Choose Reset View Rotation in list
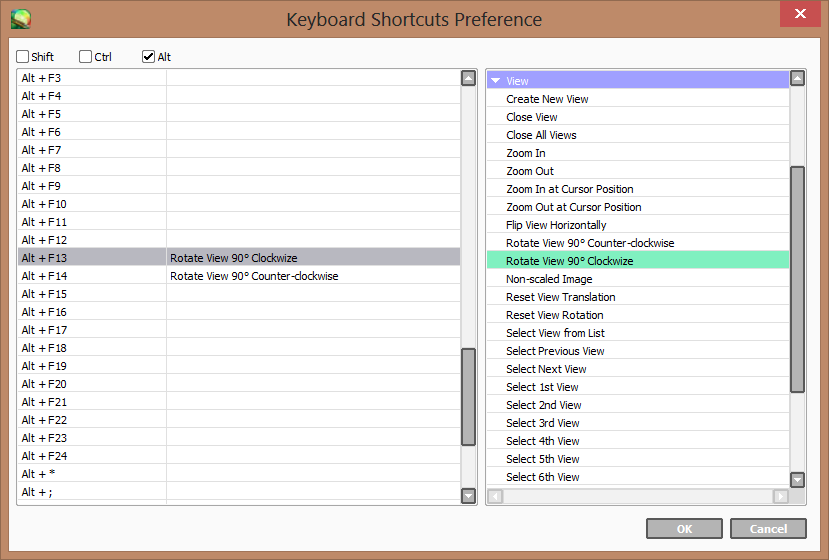 pyautogui.click(x=554, y=315)
